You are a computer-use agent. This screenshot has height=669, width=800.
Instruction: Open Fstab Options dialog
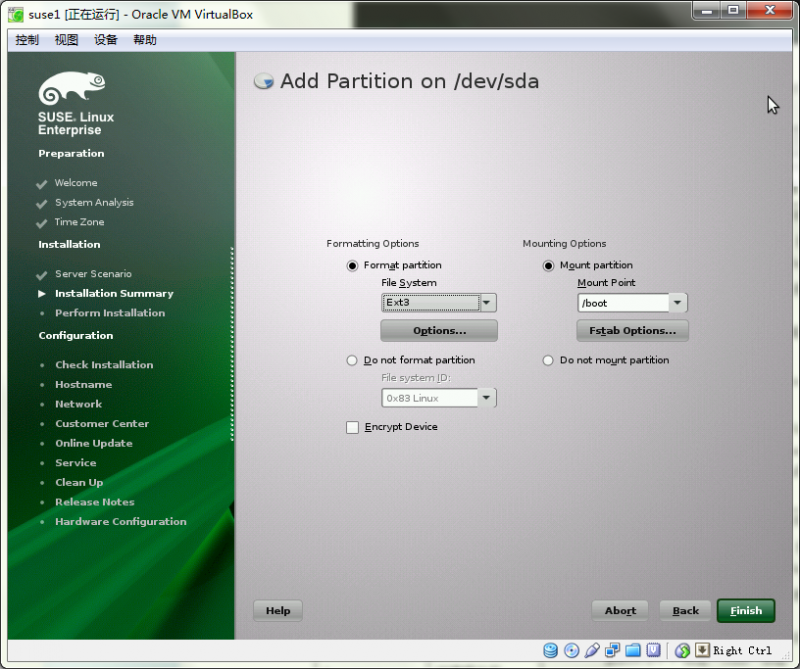[x=632, y=330]
